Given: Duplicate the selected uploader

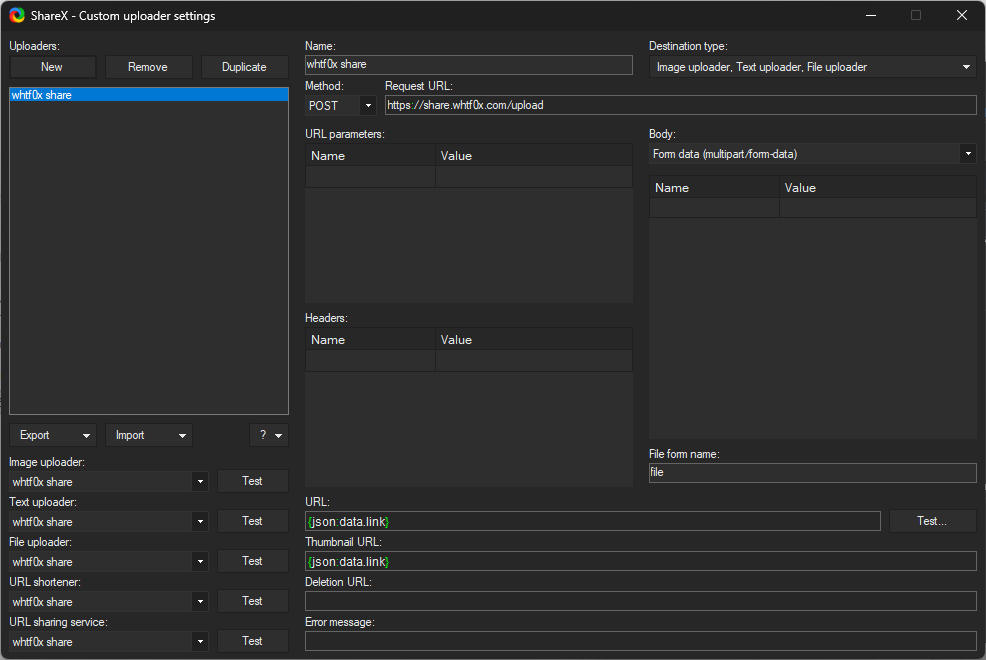Looking at the screenshot, I should click(244, 67).
